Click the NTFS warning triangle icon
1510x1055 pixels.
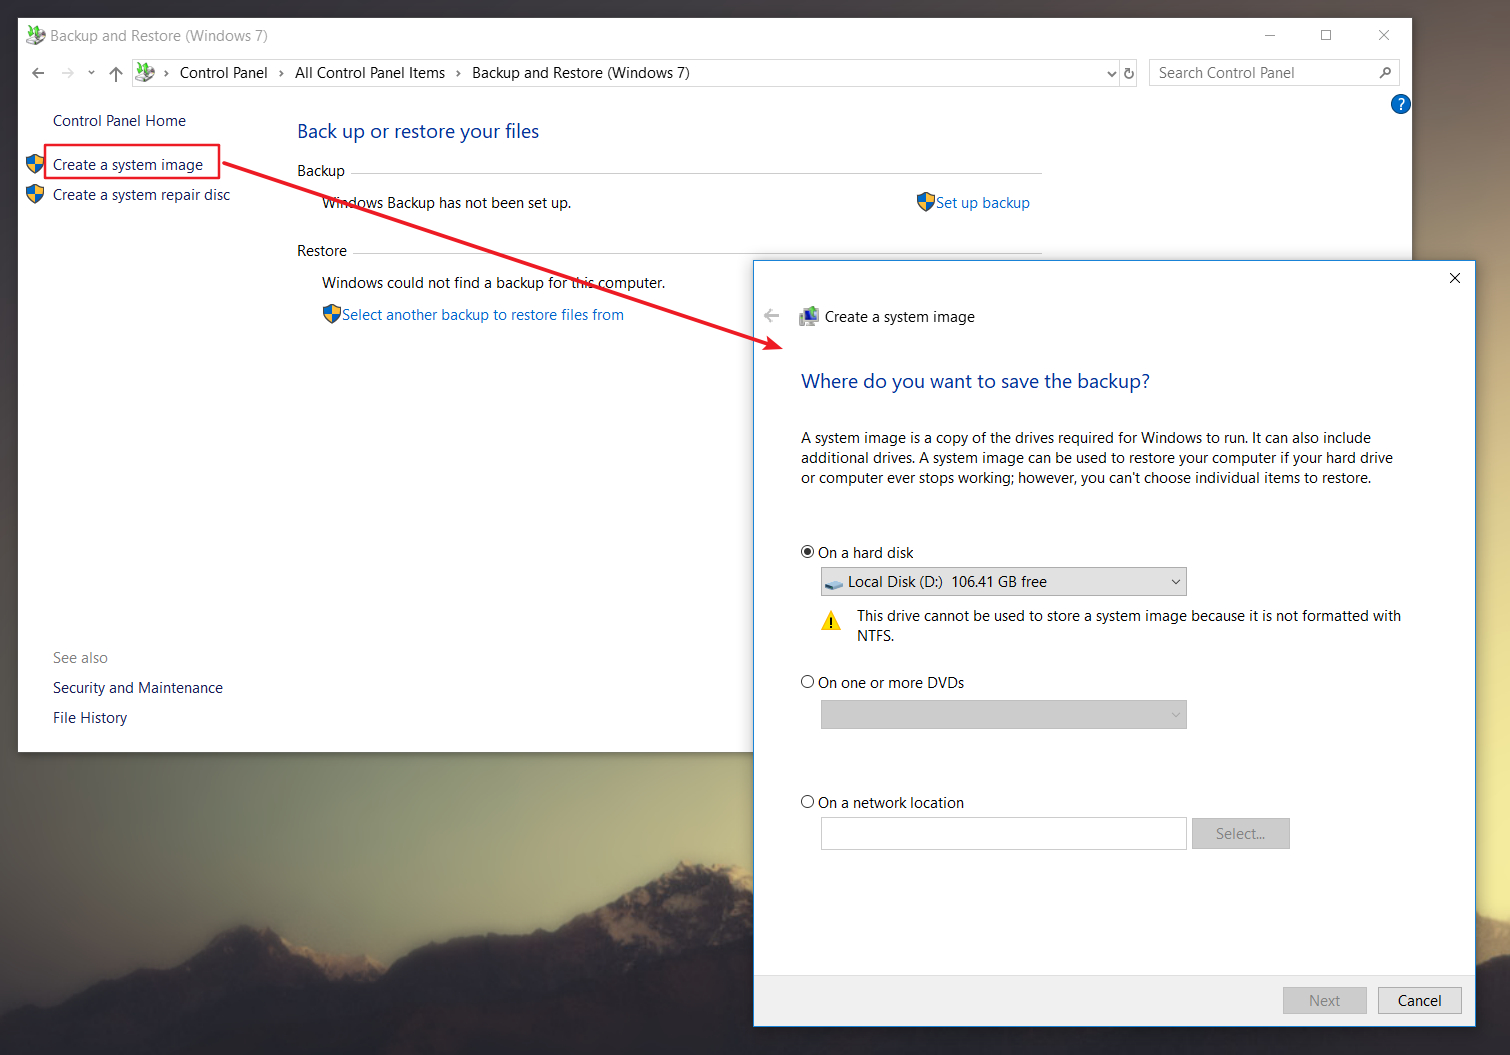tap(831, 622)
